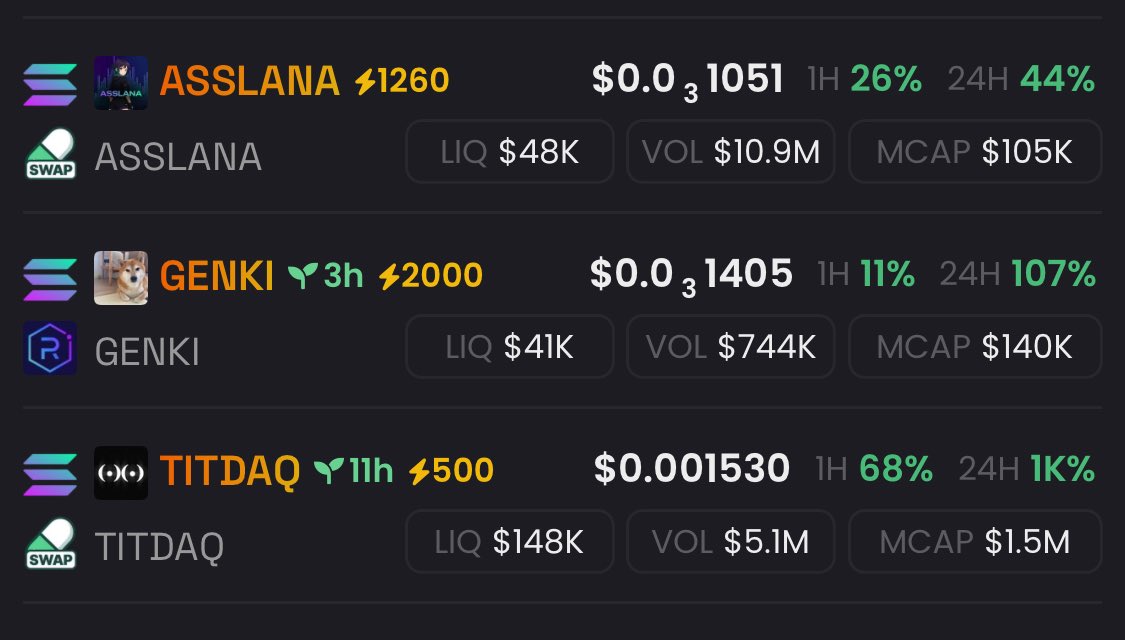Click the lightning boost 1260 badge
Image resolution: width=1125 pixels, height=640 pixels.
coord(402,80)
